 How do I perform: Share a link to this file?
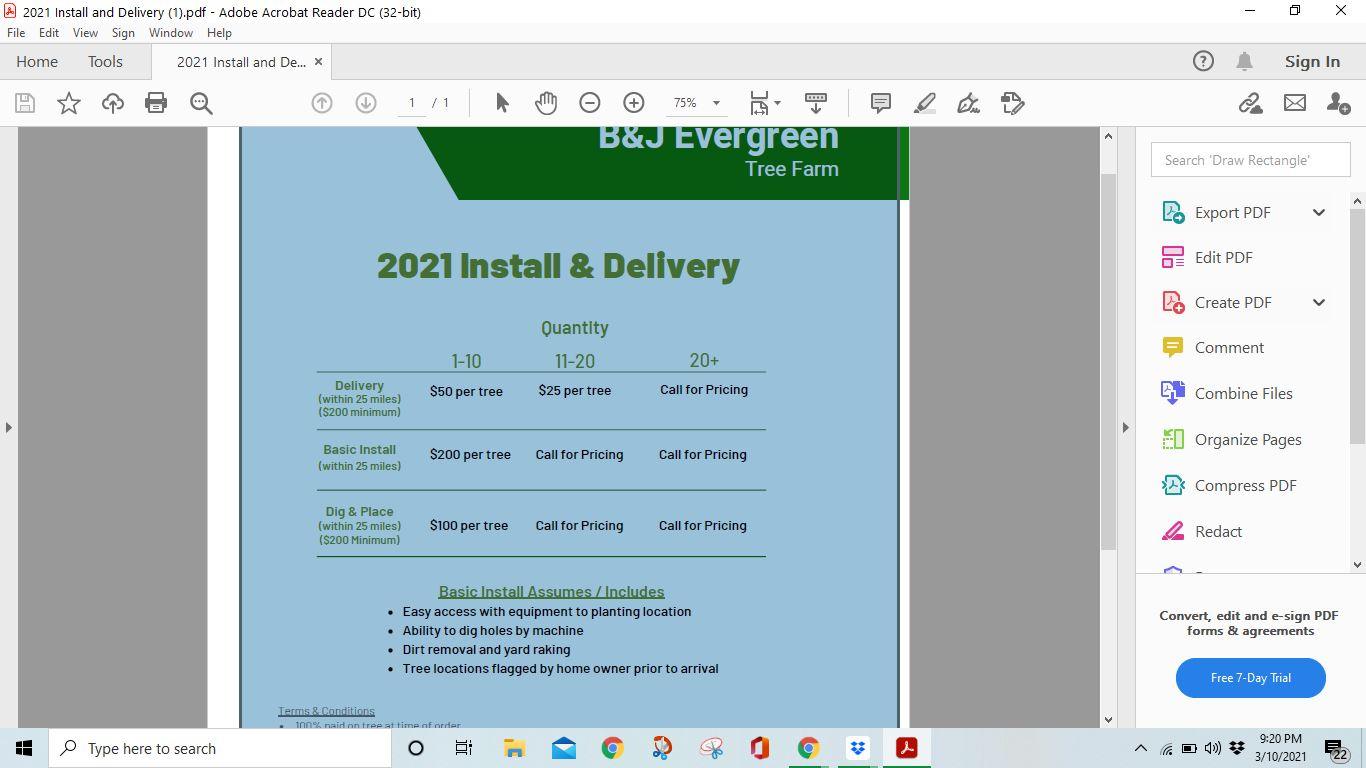point(1250,103)
